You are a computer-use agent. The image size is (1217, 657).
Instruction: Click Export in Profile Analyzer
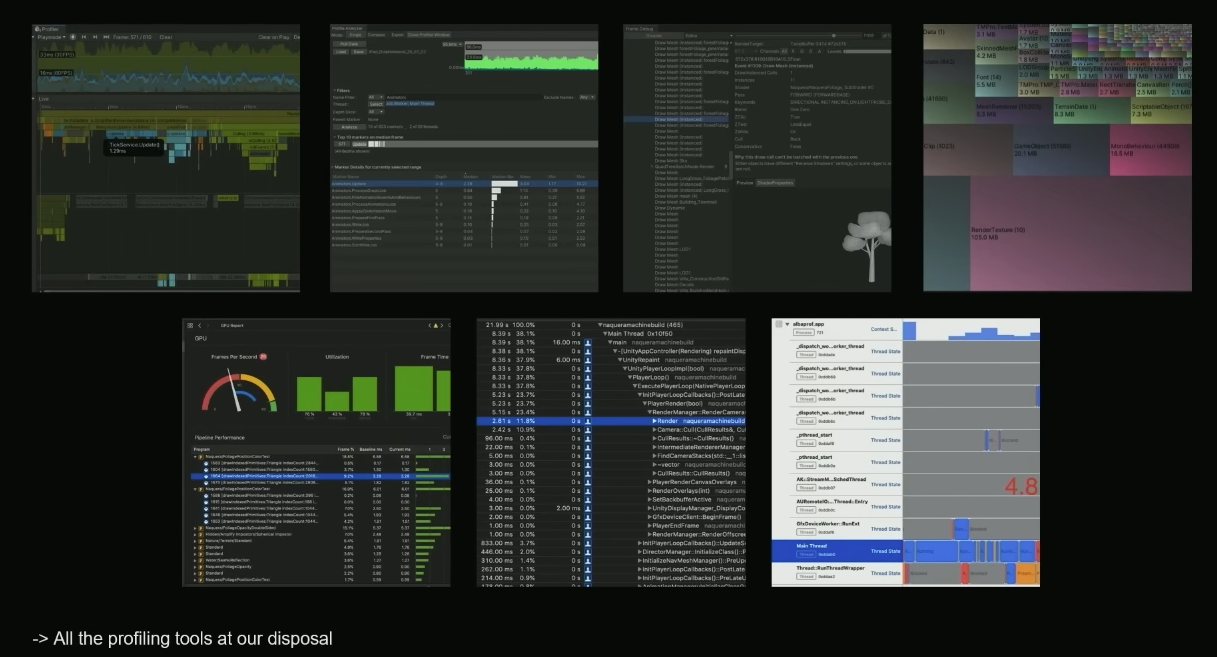[397, 34]
